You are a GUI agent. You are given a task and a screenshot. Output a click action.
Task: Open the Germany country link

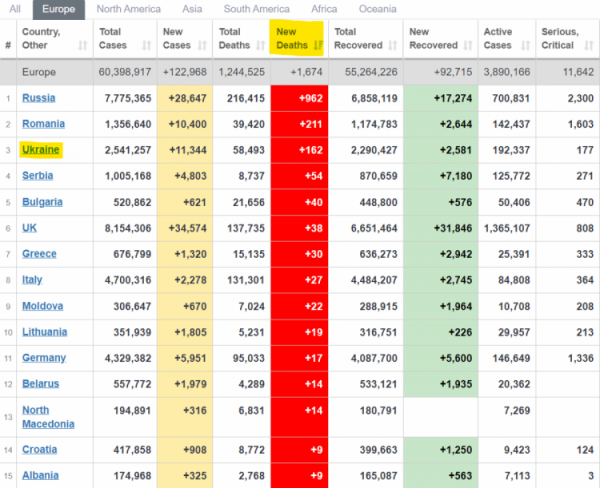(44, 358)
